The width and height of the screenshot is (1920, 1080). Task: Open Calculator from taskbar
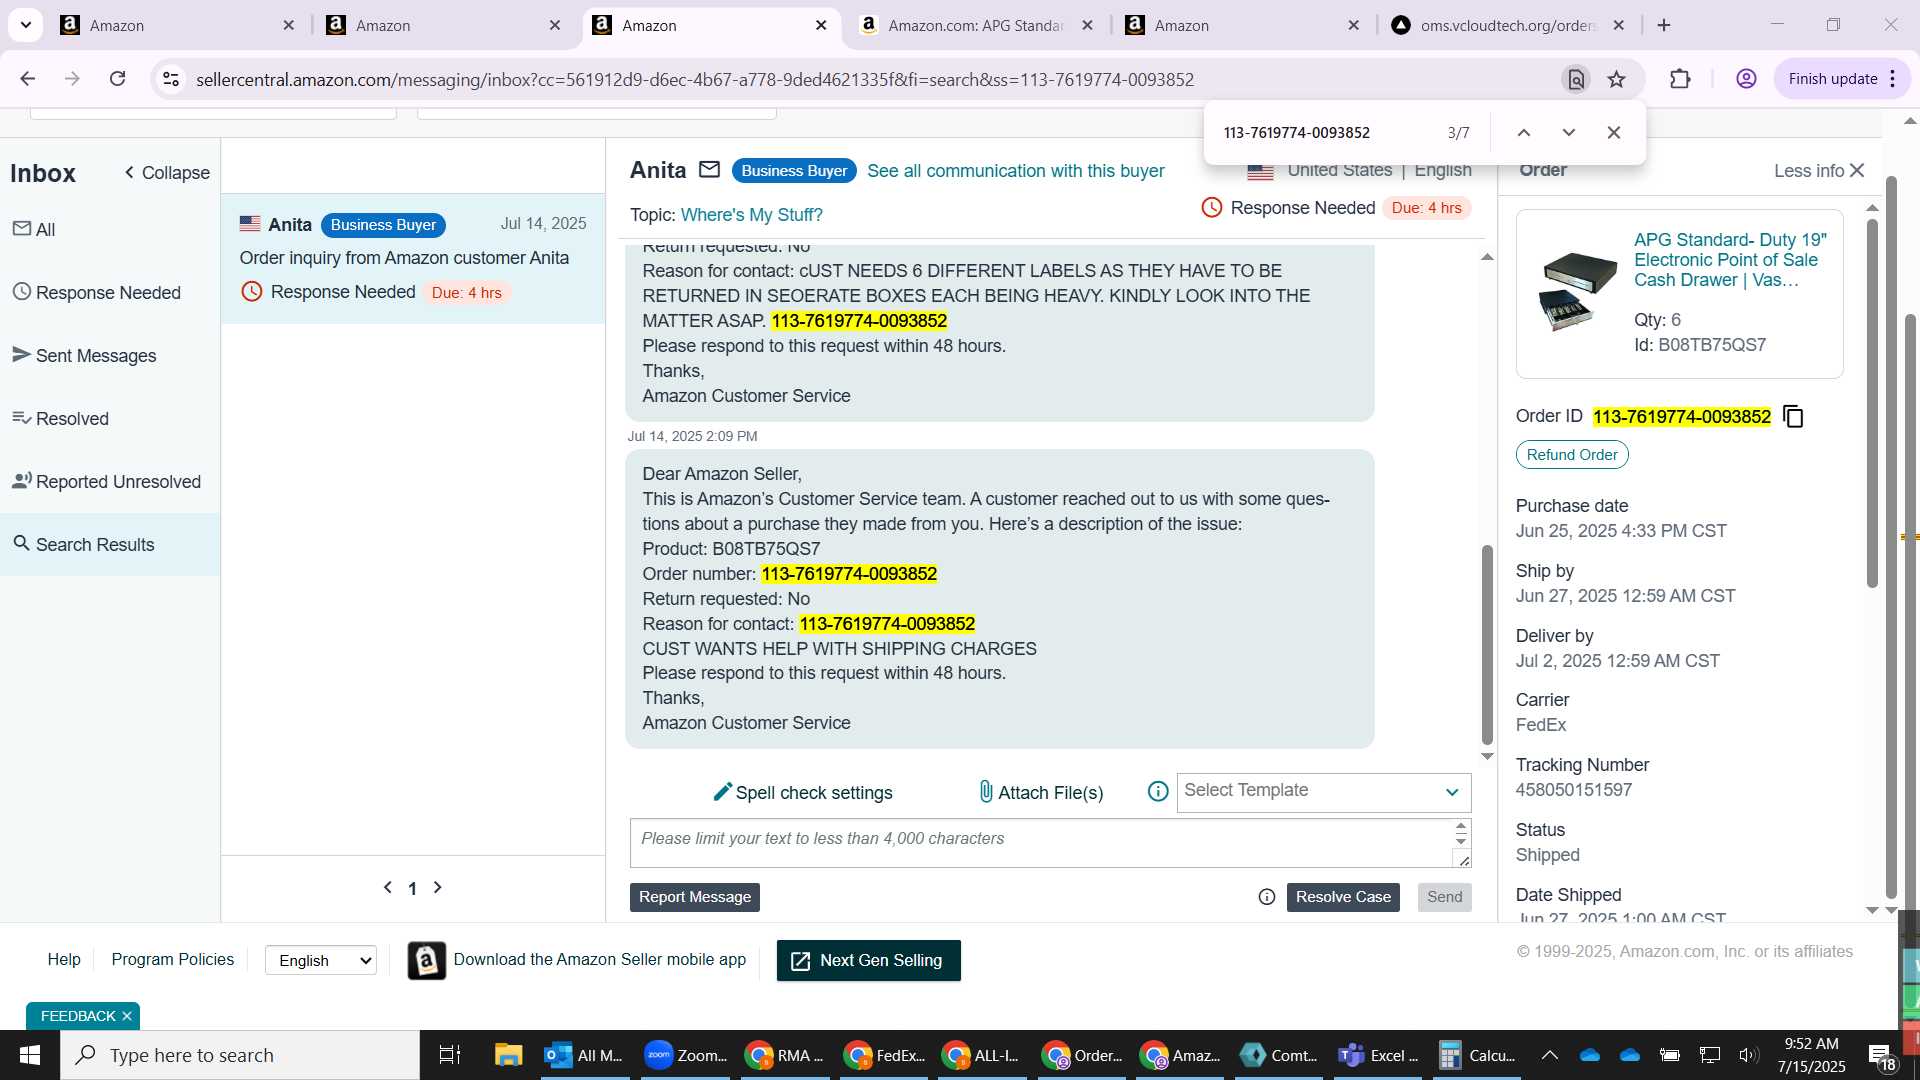click(x=1477, y=1055)
